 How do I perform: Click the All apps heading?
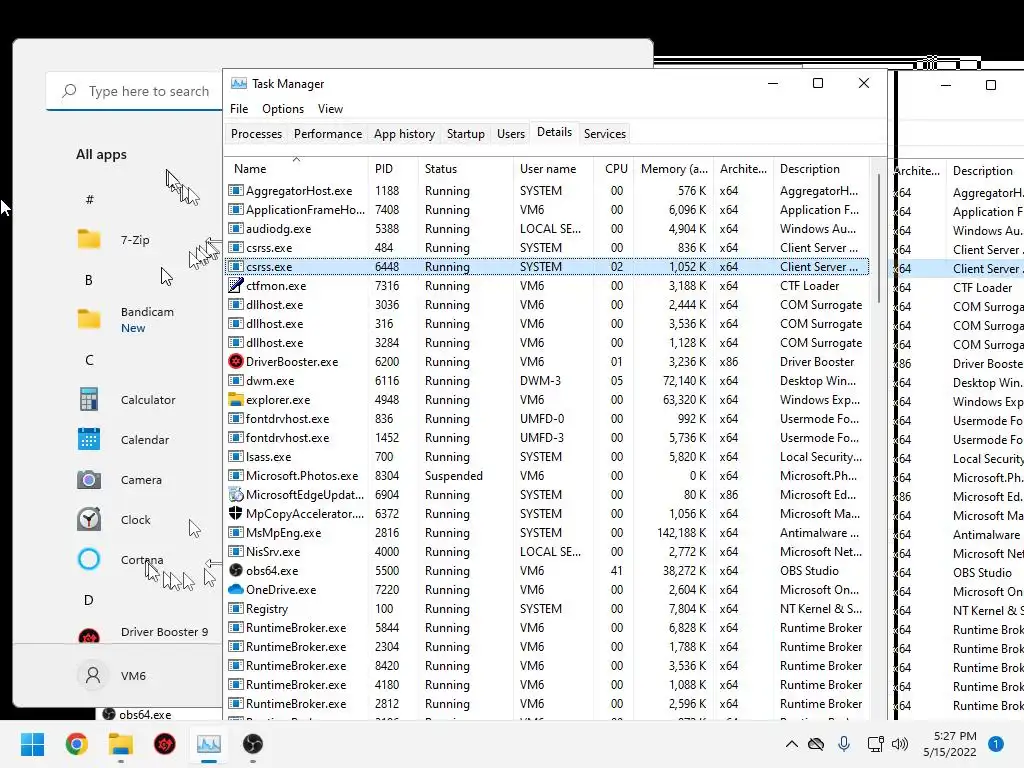coord(101,154)
